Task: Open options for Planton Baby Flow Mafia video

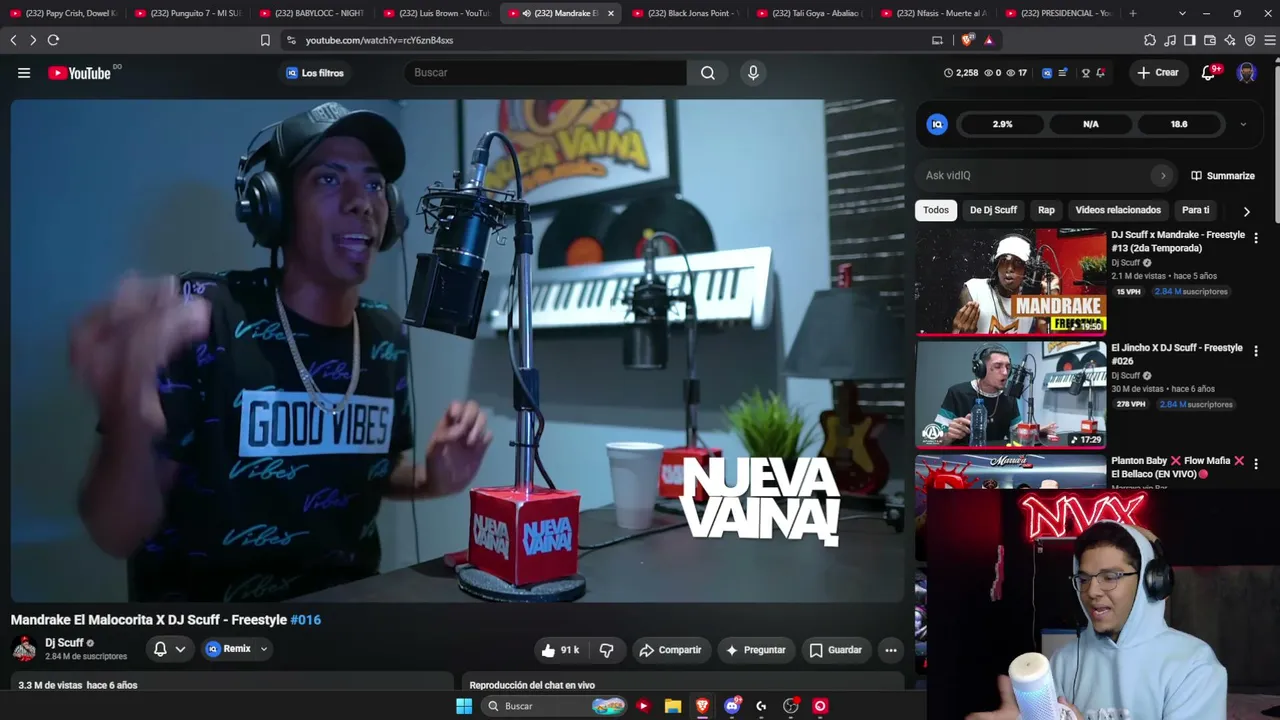Action: (1256, 464)
